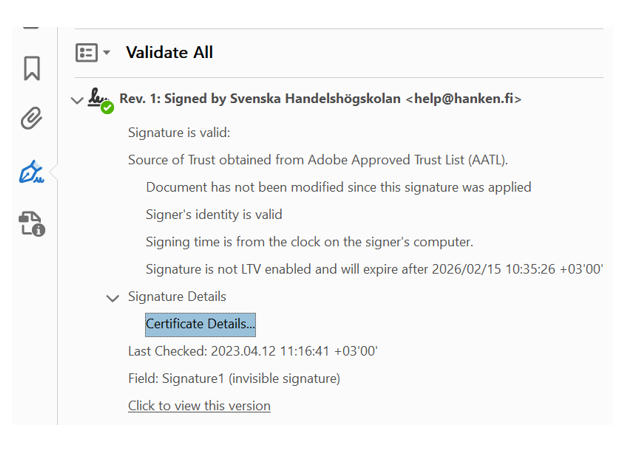Image resolution: width=620 pixels, height=450 pixels.
Task: Open the document info page icon
Action: [32, 224]
